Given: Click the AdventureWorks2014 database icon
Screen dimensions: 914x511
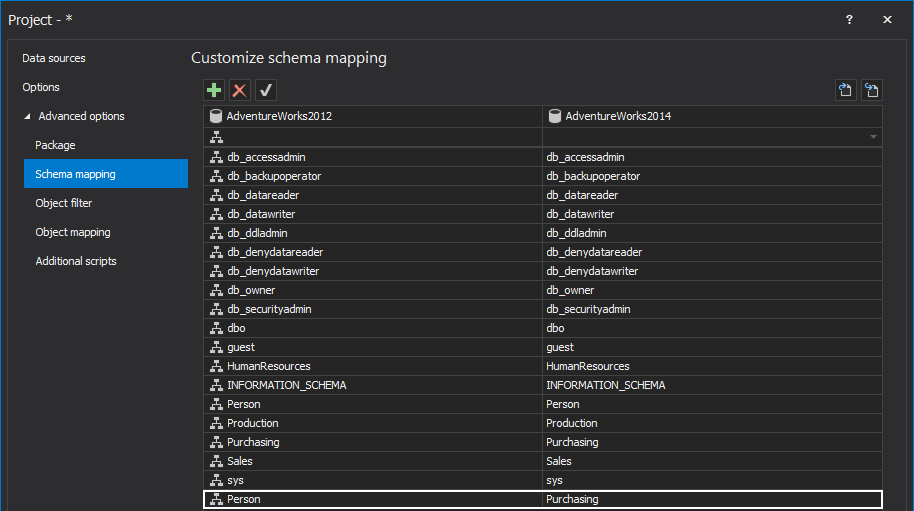Looking at the screenshot, I should (x=555, y=116).
